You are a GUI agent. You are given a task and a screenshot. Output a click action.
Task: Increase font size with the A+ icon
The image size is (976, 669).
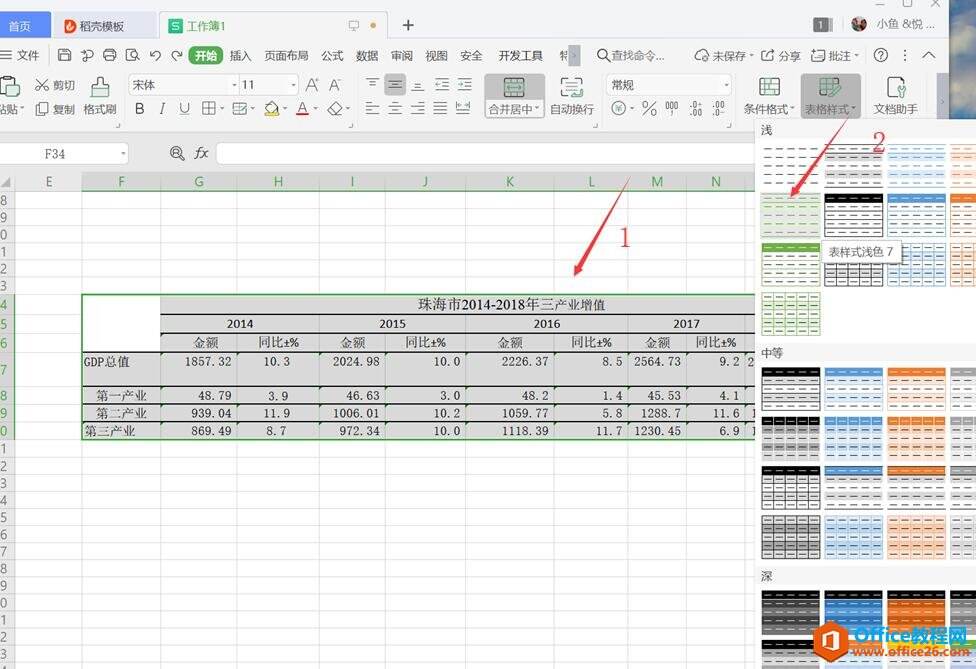312,85
